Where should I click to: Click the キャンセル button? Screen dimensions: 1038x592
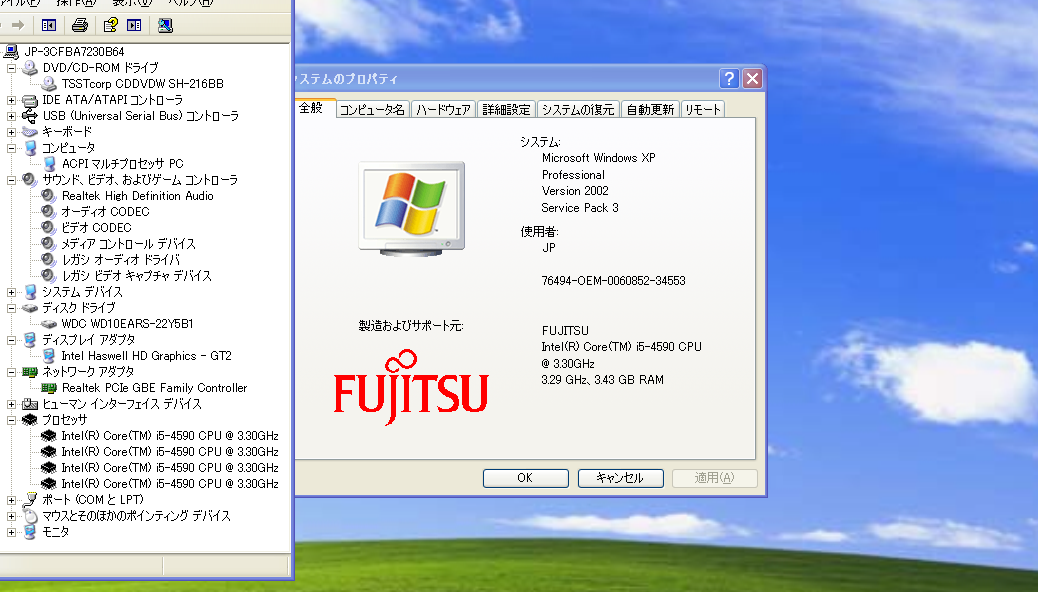(x=620, y=478)
